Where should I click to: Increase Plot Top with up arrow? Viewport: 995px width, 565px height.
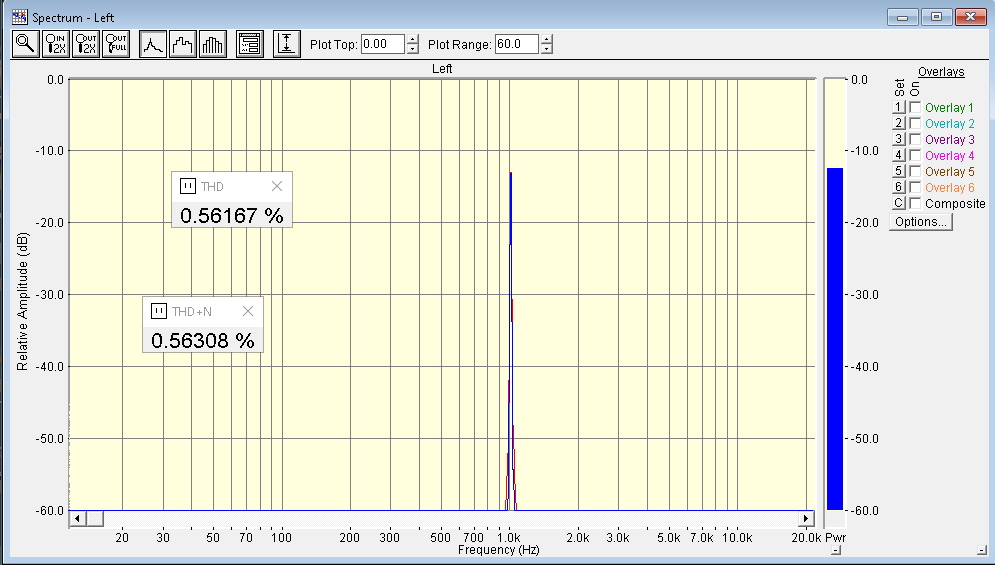(x=412, y=40)
